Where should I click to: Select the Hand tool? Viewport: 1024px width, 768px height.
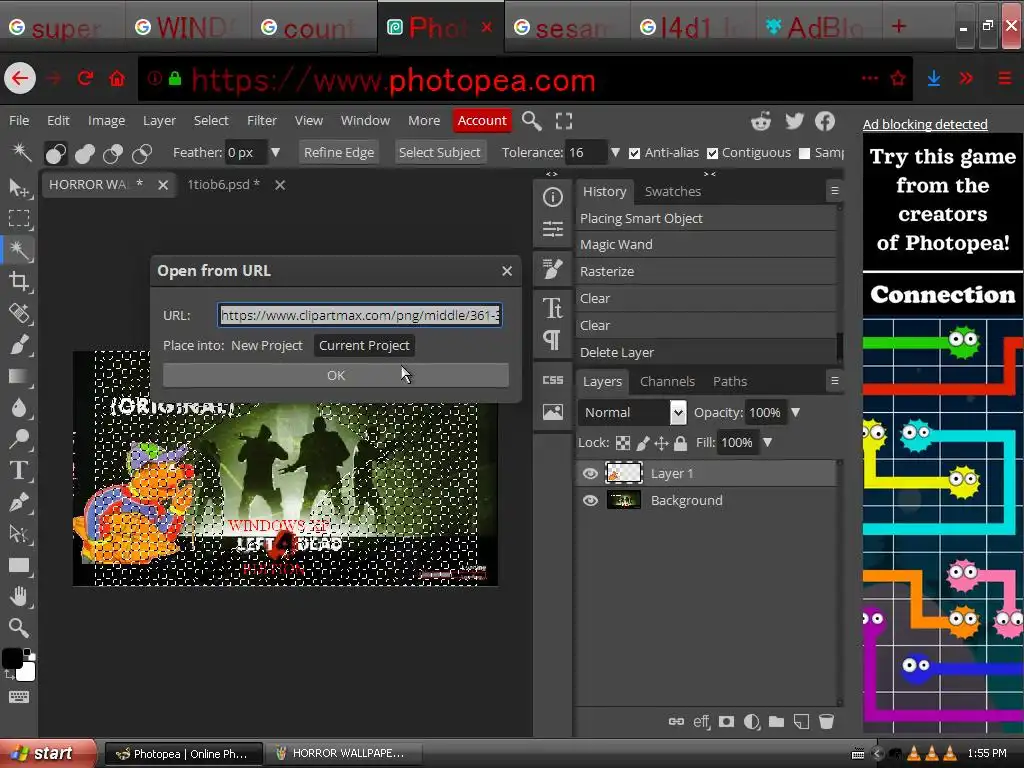(19, 596)
